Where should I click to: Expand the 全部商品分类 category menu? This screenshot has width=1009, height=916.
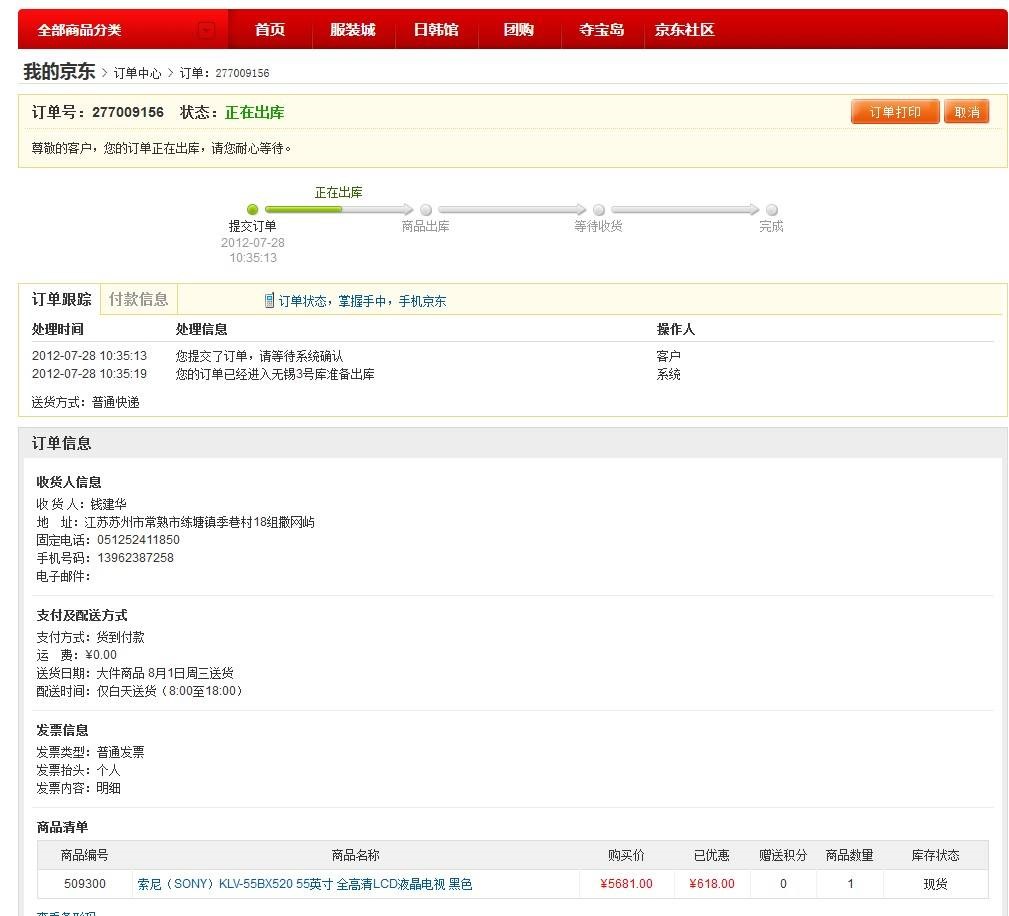[x=80, y=30]
